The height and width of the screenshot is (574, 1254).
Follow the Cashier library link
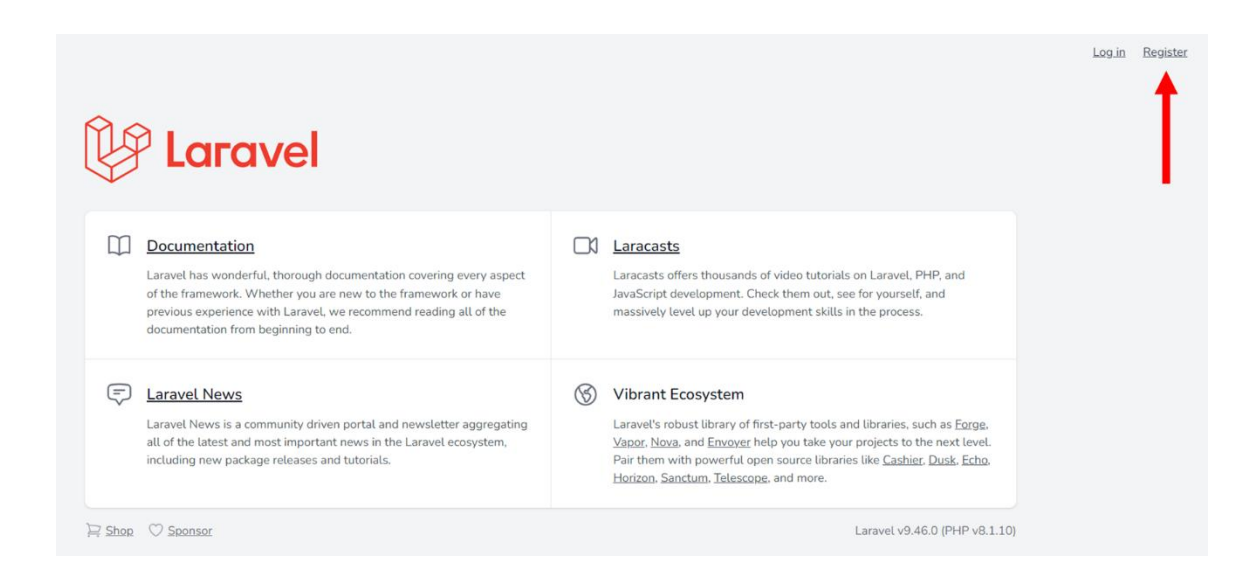point(902,460)
